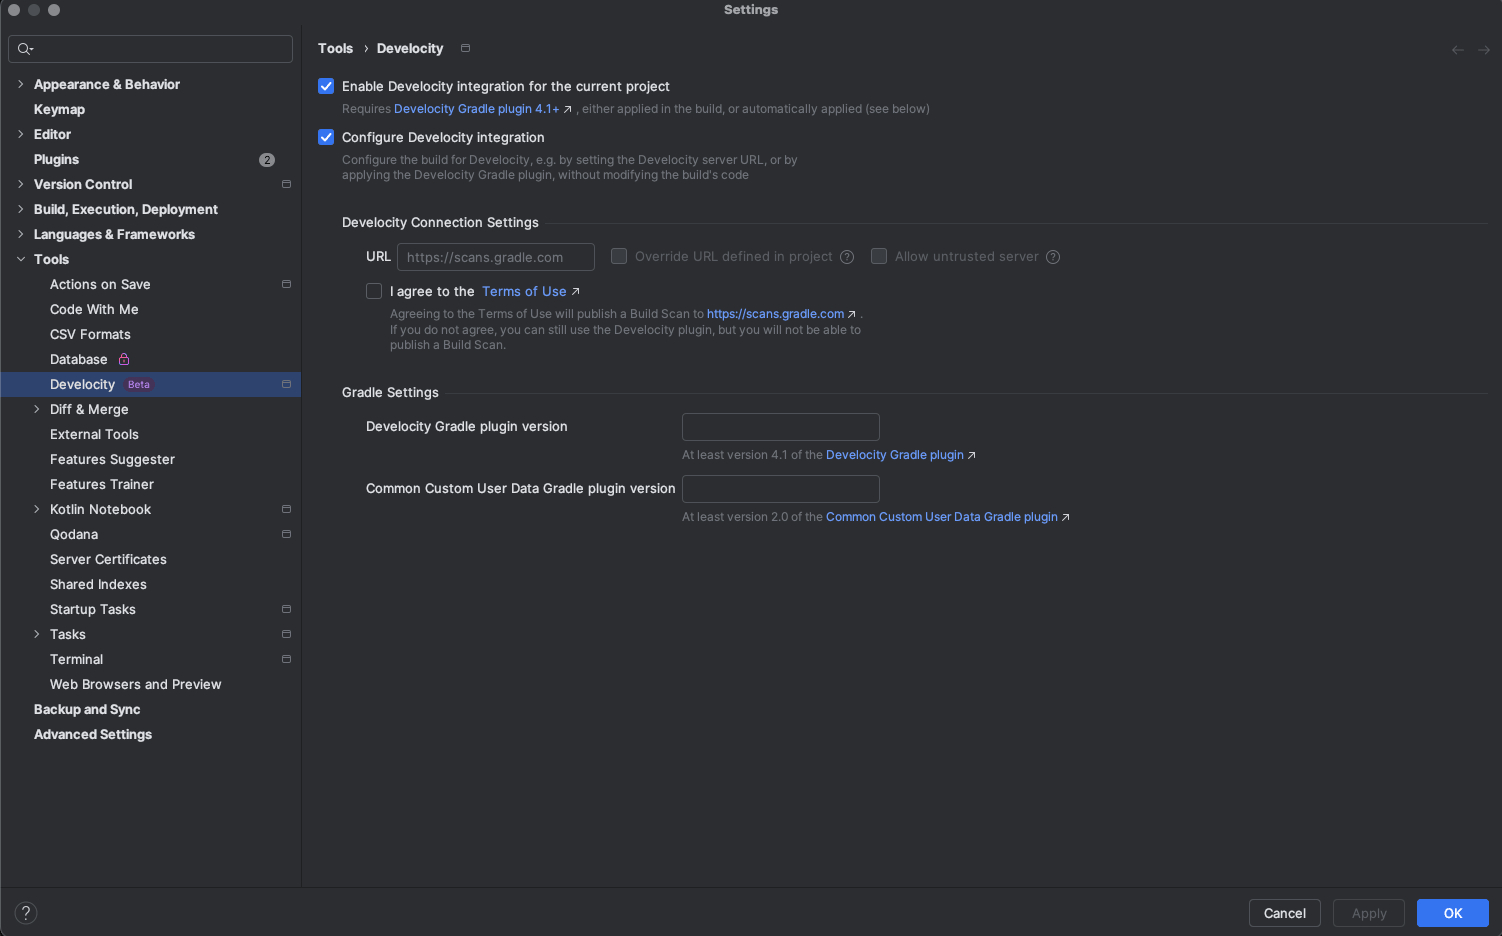Check the I agree to Terms checkbox

[x=374, y=291]
